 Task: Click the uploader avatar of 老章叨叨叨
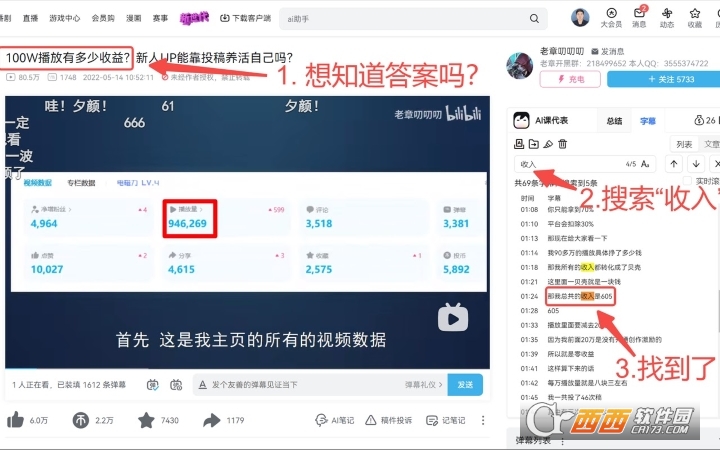pyautogui.click(x=520, y=65)
